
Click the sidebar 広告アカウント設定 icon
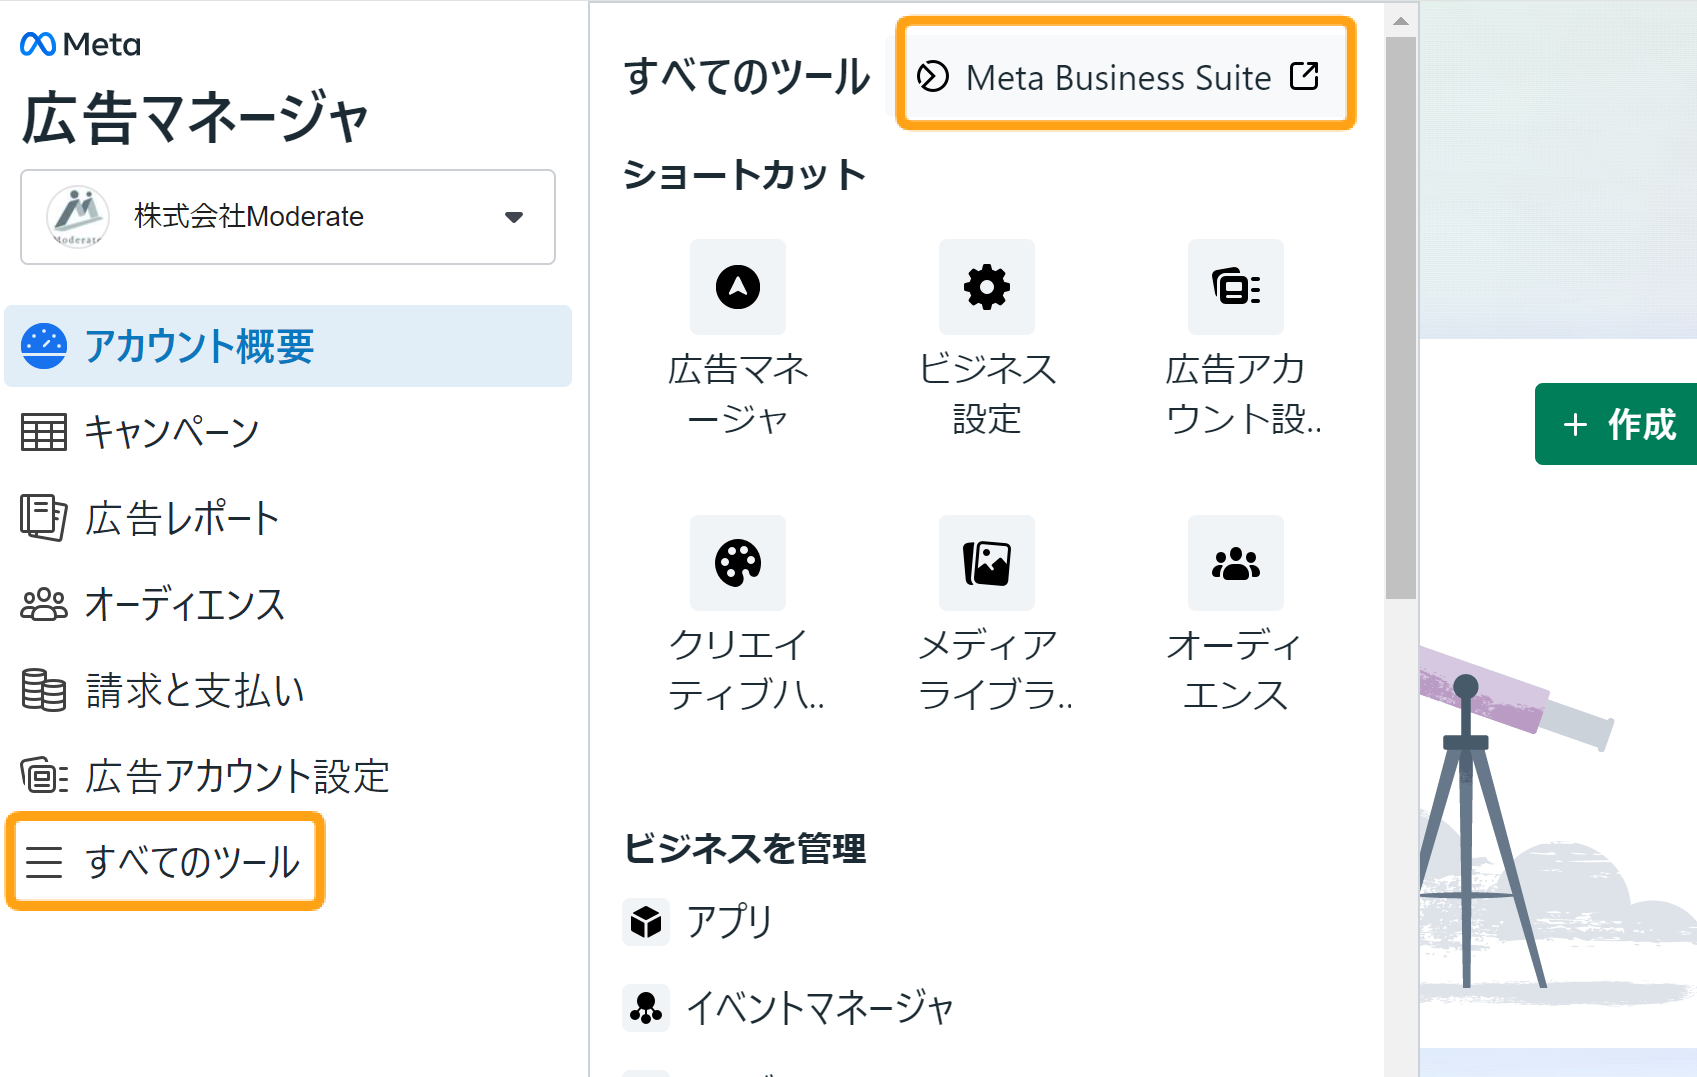(44, 776)
